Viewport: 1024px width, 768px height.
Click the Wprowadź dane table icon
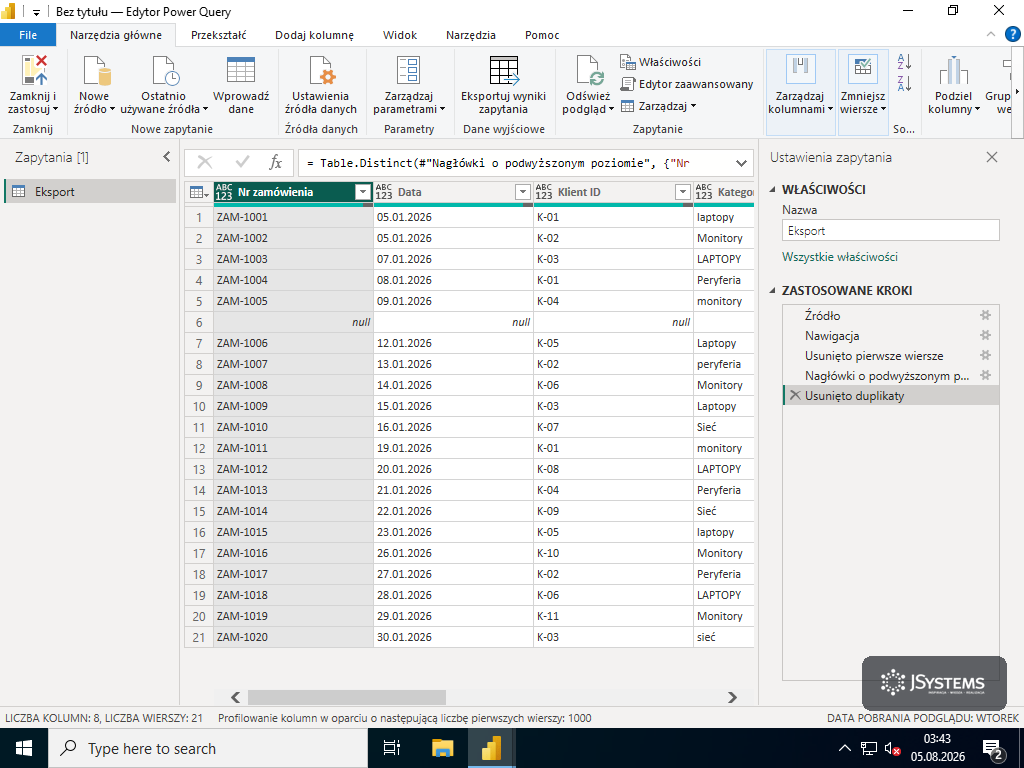(240, 70)
